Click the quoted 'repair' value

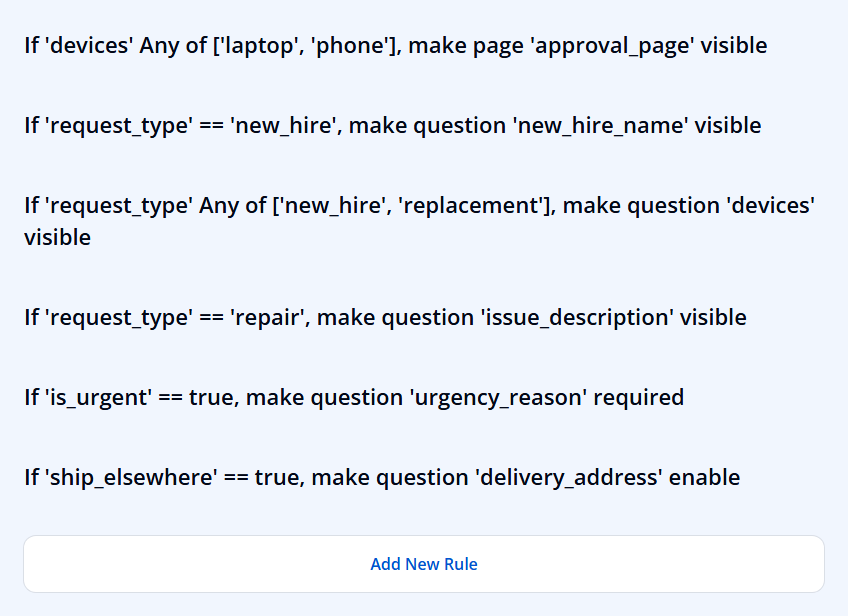[x=267, y=317]
